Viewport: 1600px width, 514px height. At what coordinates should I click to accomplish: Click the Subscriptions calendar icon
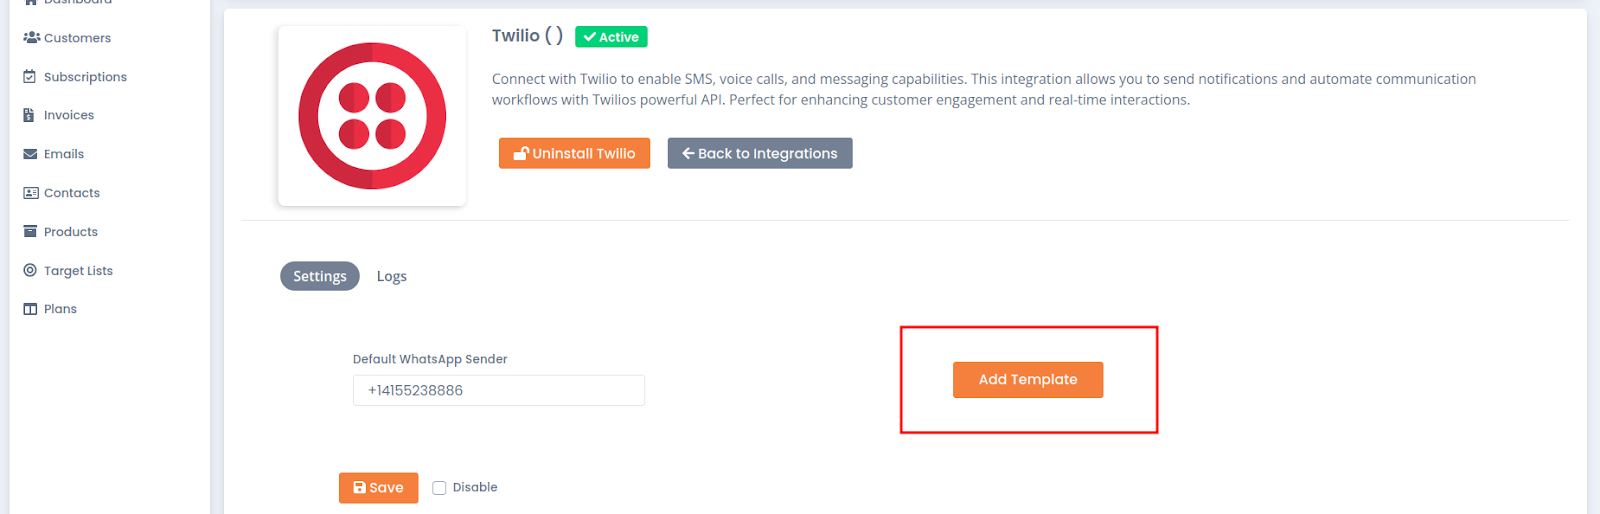click(x=30, y=77)
